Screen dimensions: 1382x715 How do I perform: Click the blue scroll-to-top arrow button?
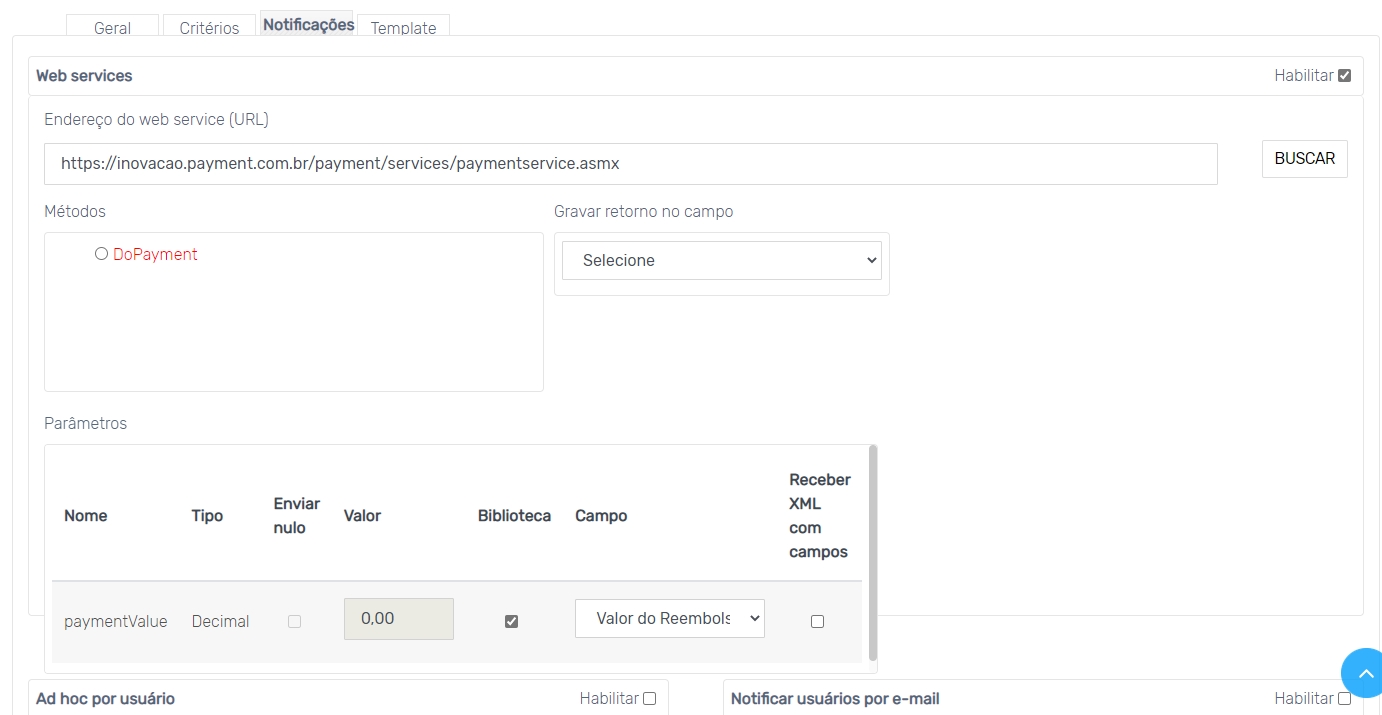(x=1363, y=673)
